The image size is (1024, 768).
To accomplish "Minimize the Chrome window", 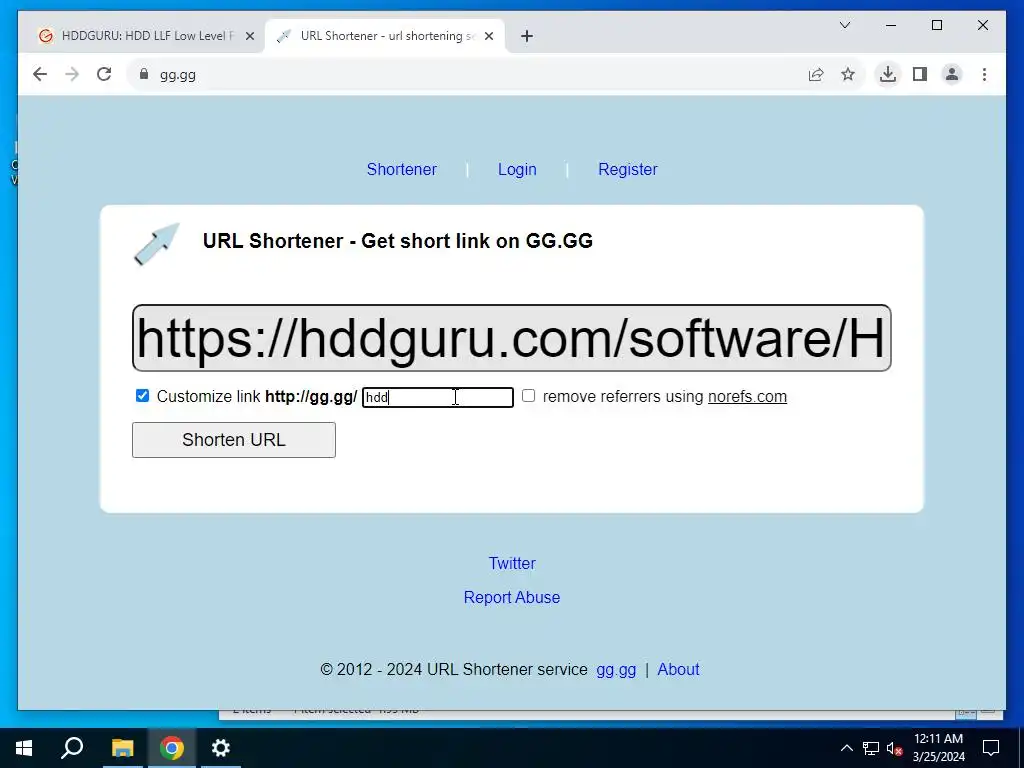I will [891, 25].
